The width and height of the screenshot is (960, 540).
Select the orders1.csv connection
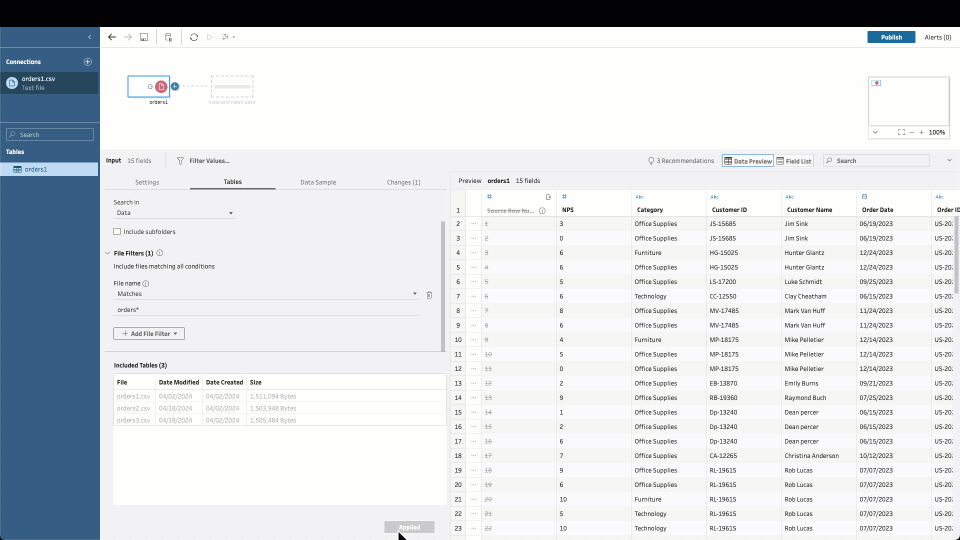tap(49, 83)
